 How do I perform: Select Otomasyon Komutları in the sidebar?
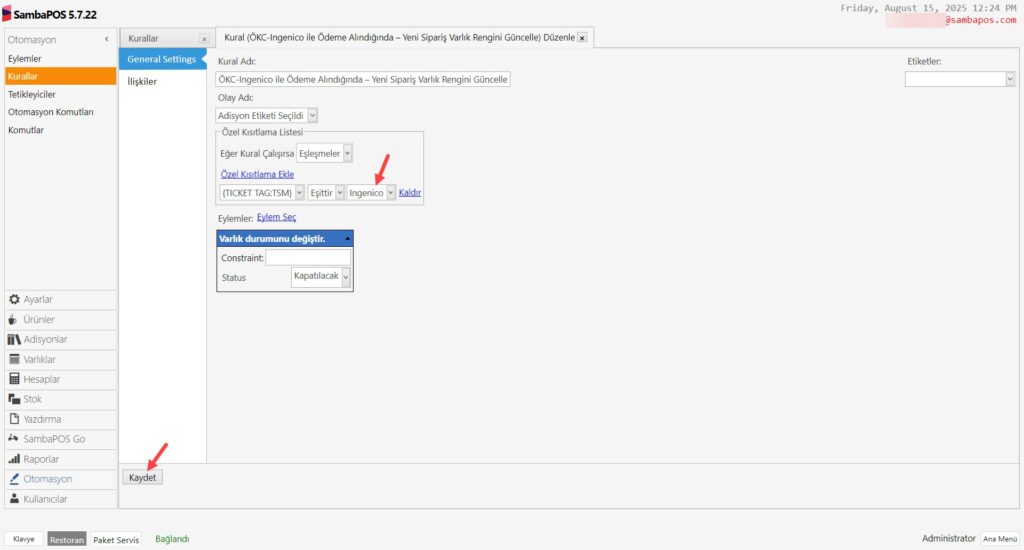click(x=50, y=112)
